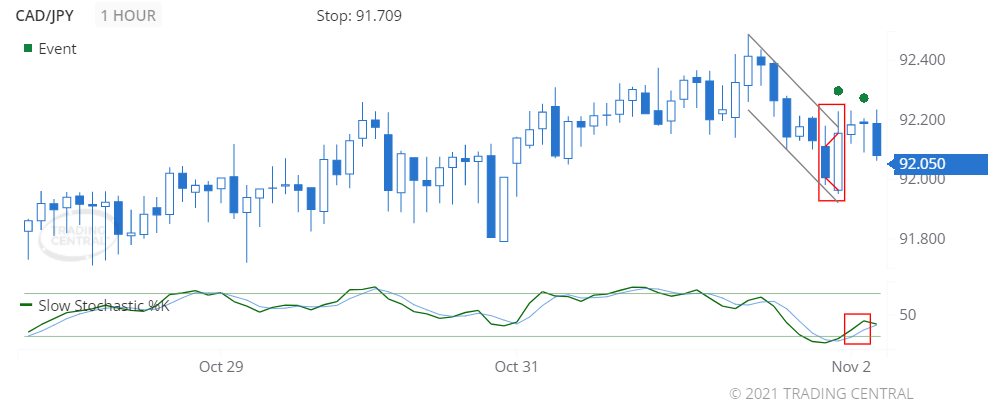Click the 1 HOUR timeframe badge

click(x=130, y=16)
